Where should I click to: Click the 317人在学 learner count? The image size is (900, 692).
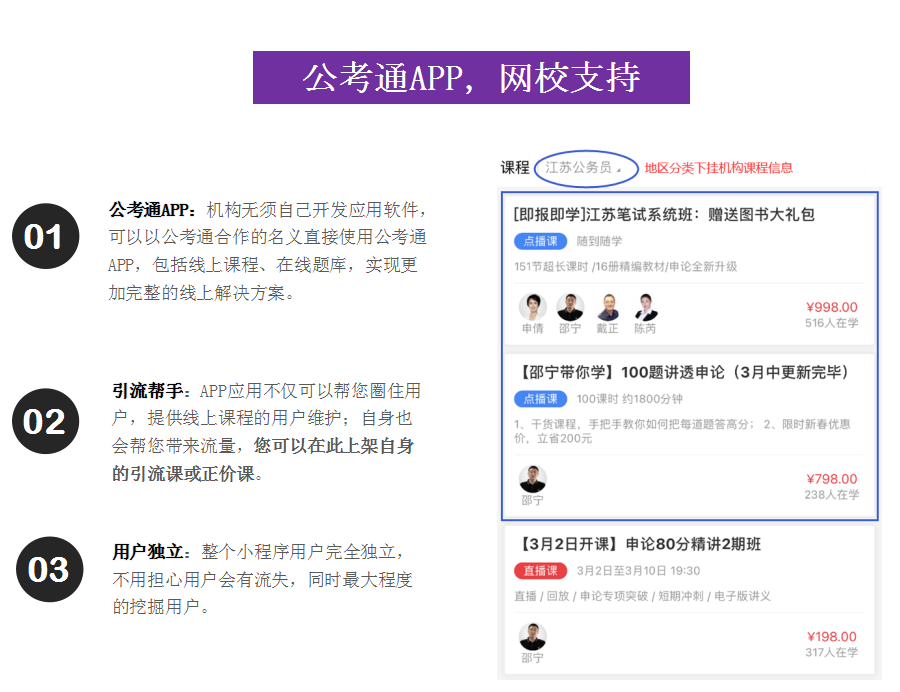tap(832, 652)
